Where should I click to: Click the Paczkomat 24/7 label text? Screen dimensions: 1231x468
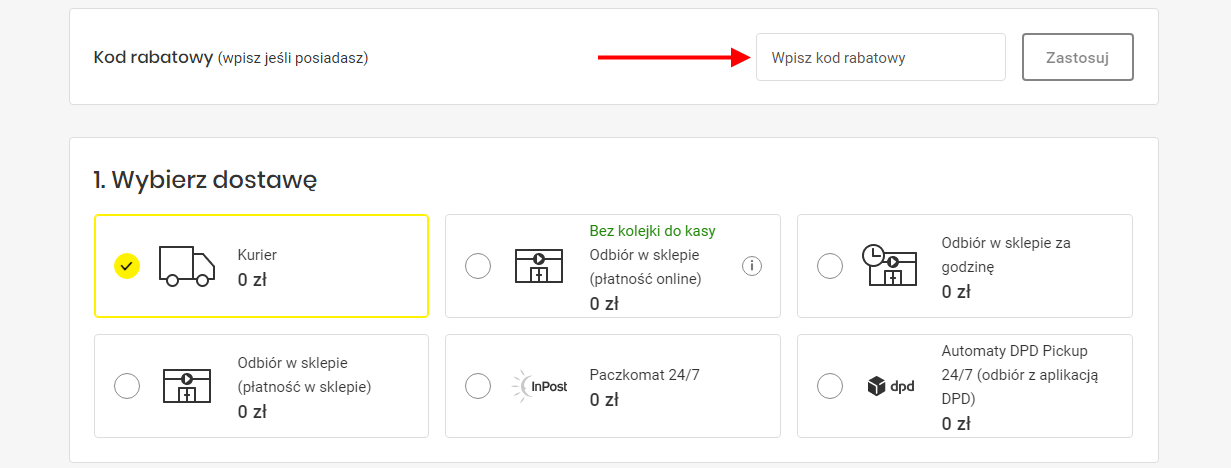tap(645, 375)
